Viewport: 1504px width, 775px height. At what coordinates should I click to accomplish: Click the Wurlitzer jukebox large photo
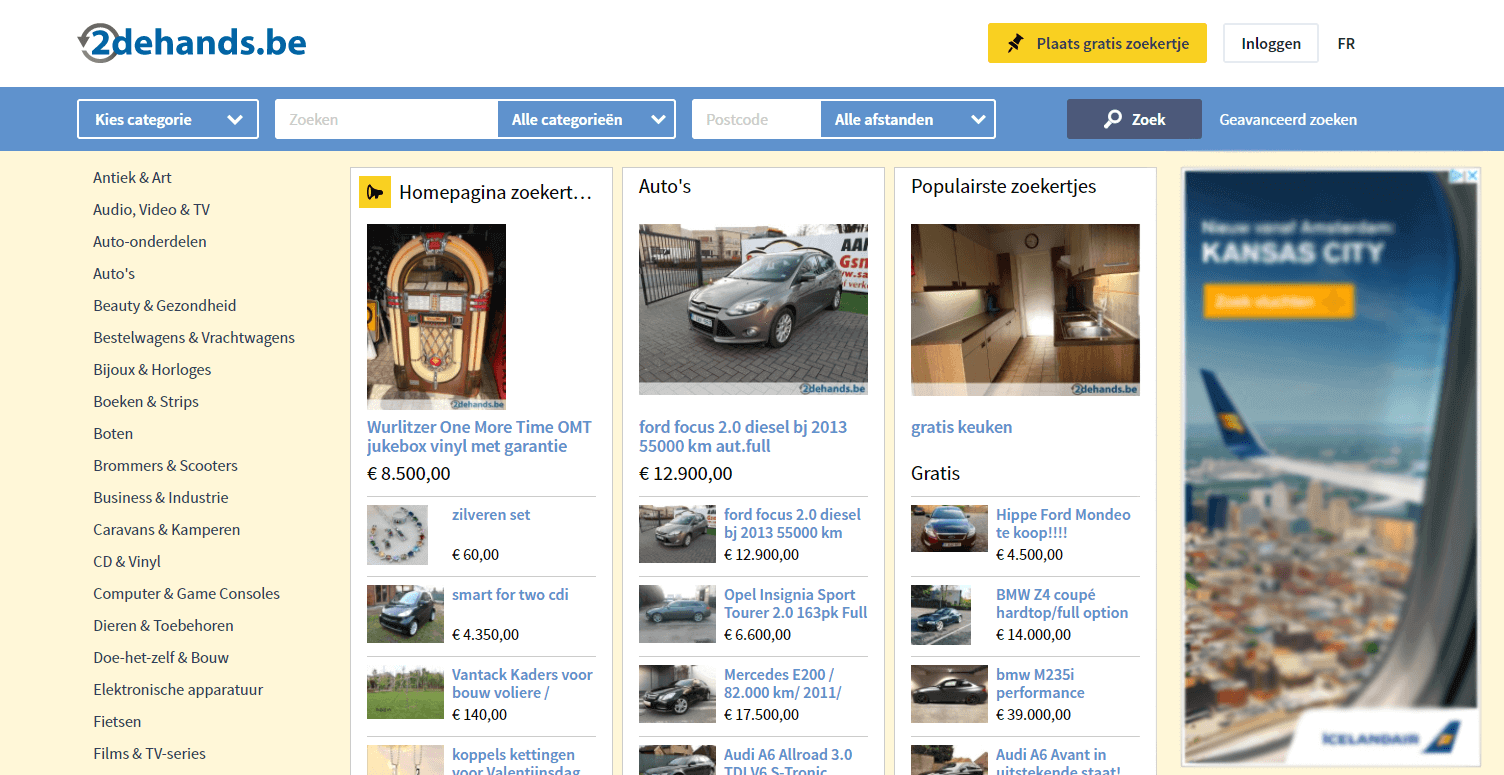436,317
